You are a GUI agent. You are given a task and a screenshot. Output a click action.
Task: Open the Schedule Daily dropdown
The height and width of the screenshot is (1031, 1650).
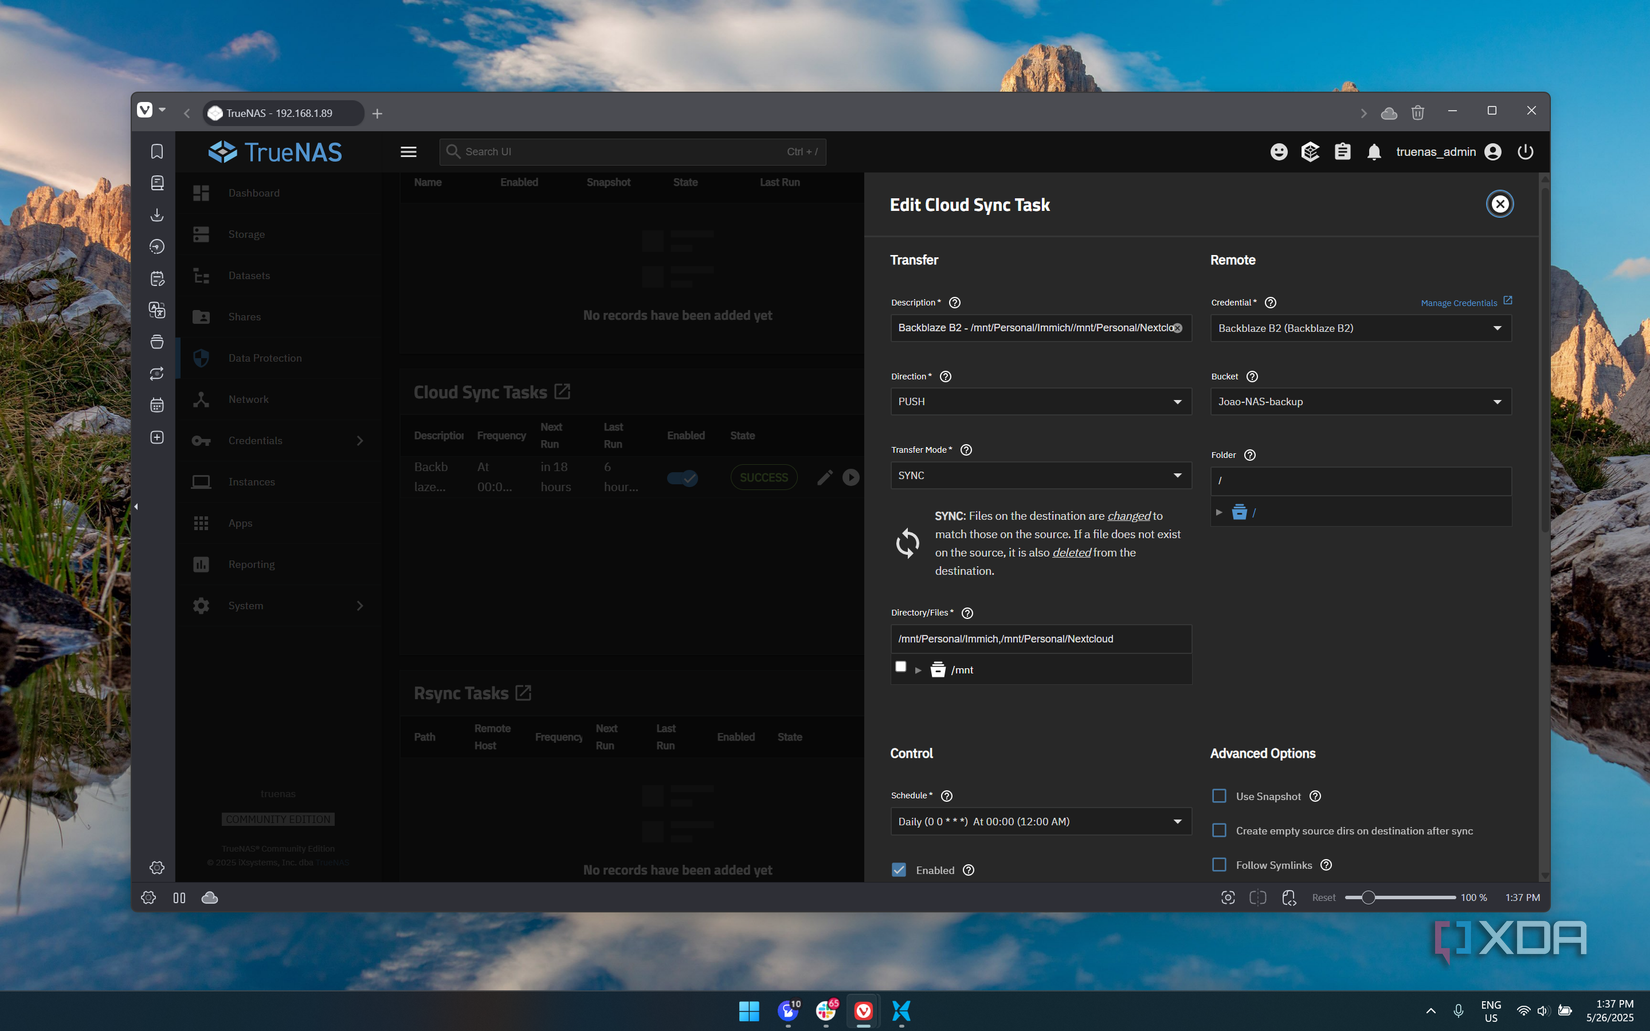point(1040,822)
